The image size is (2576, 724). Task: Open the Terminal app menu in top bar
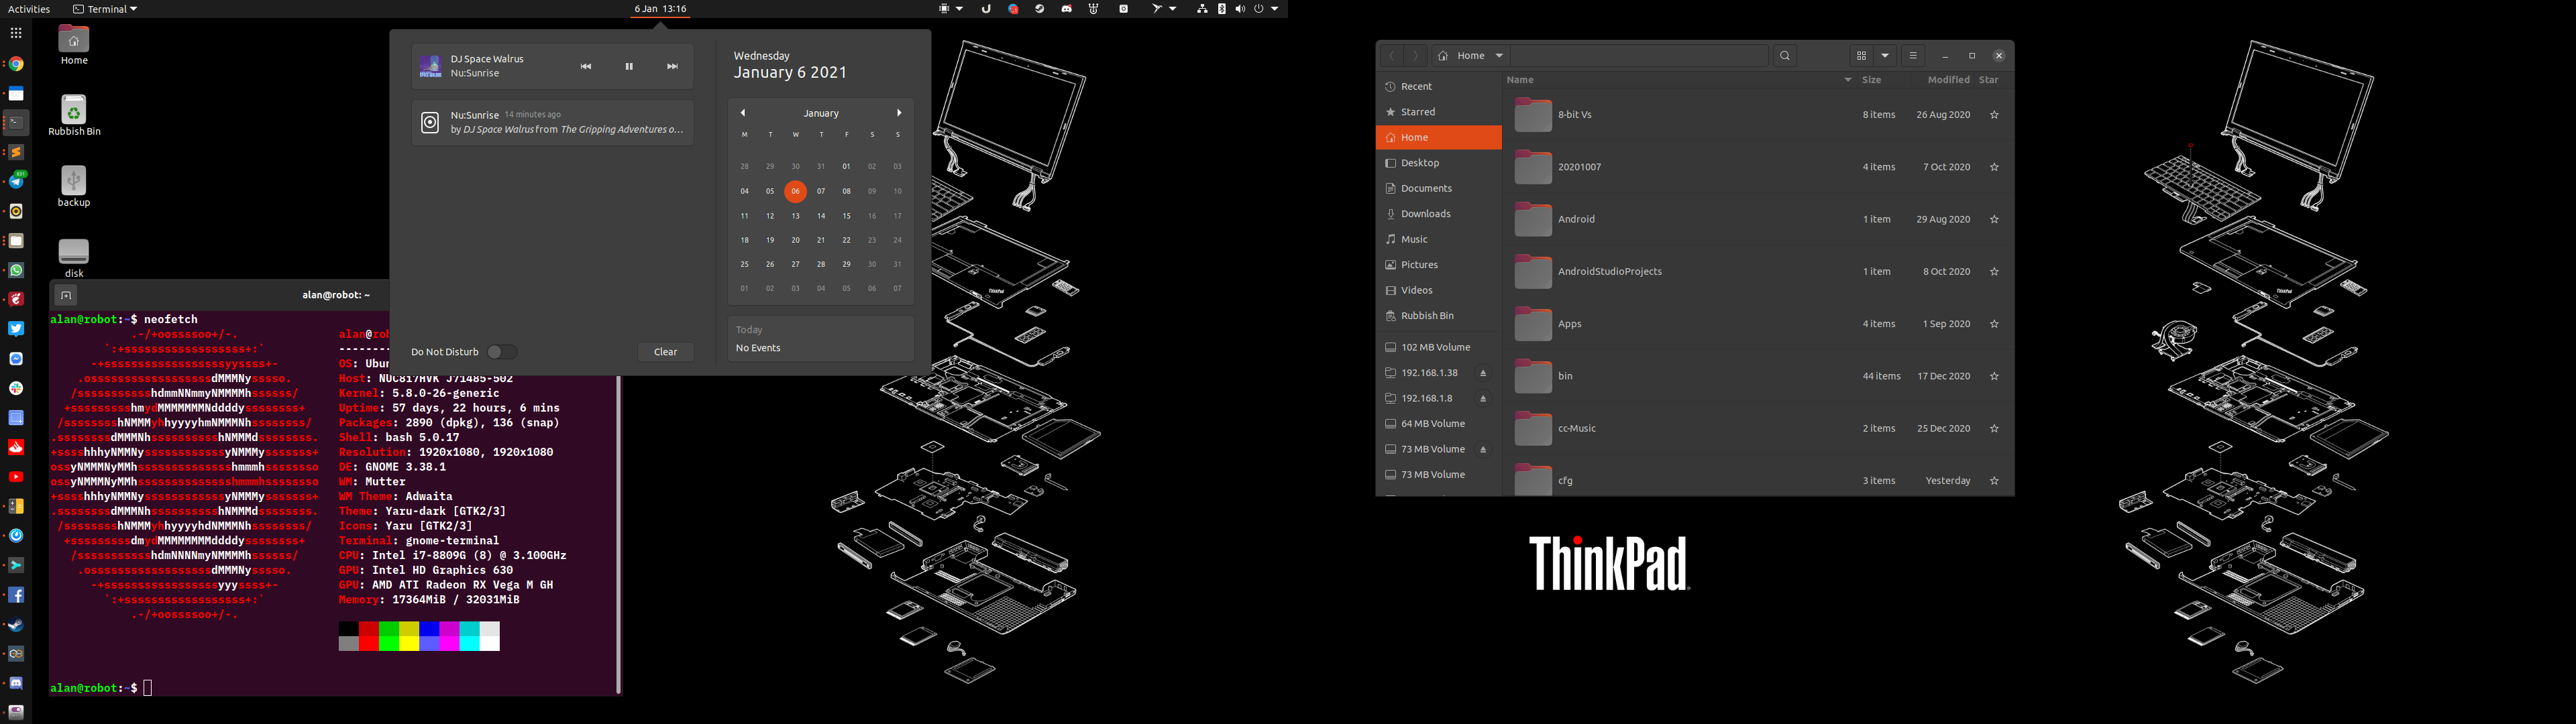pyautogui.click(x=105, y=9)
